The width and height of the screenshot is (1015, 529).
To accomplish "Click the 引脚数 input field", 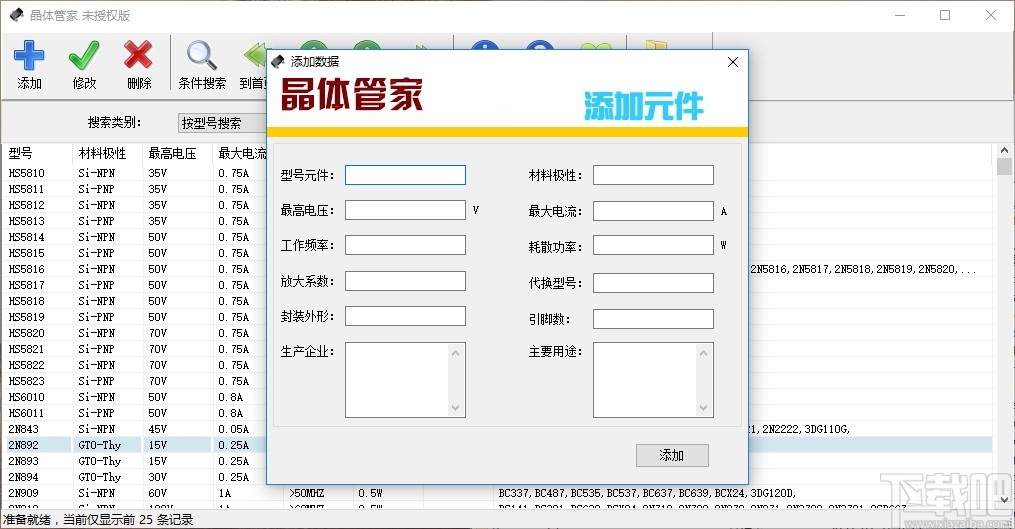I will 653,319.
